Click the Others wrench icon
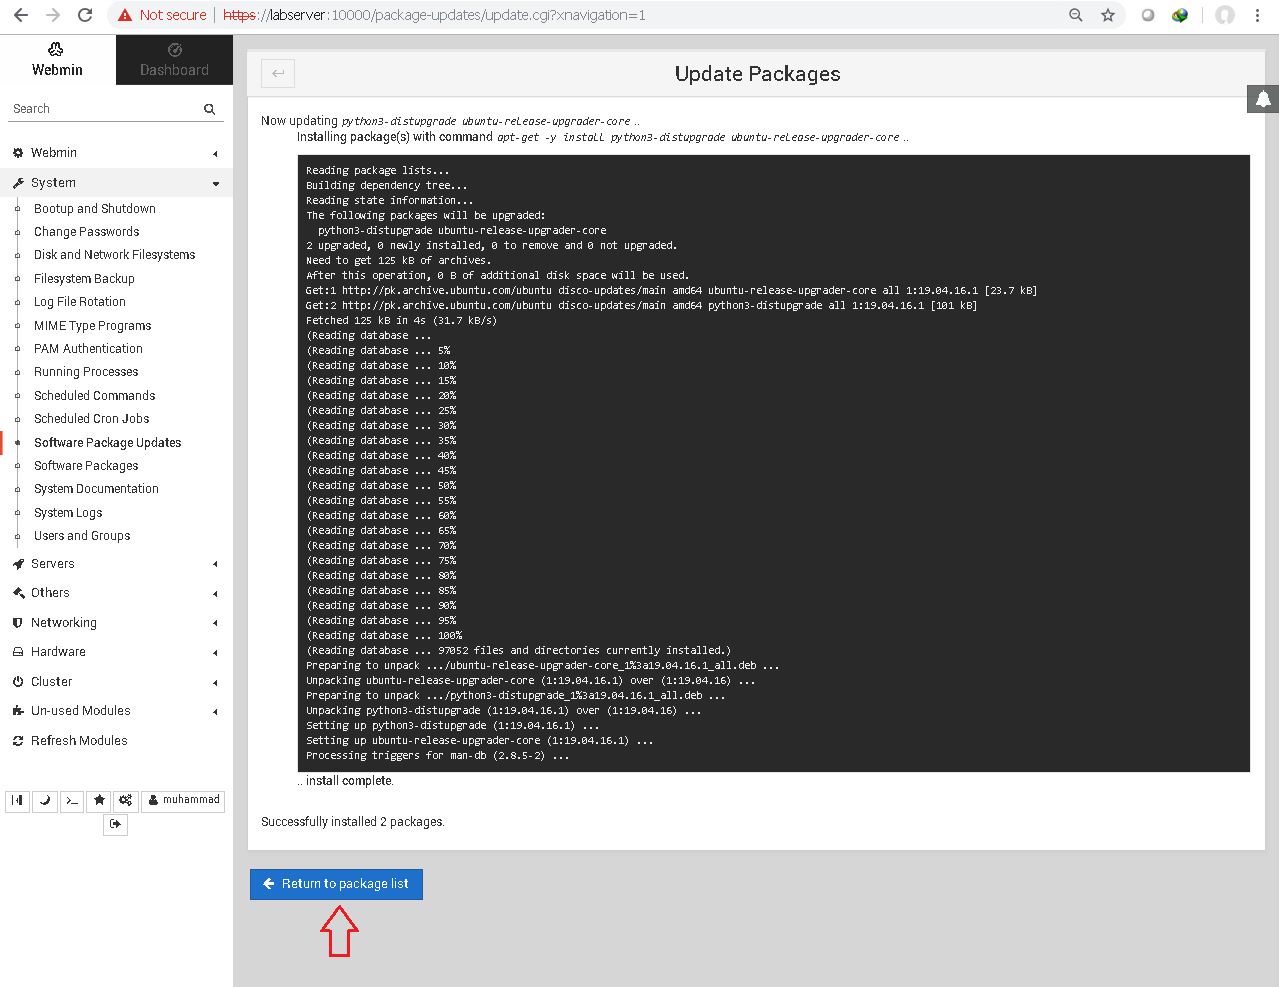This screenshot has height=987, width=1279. click(18, 593)
